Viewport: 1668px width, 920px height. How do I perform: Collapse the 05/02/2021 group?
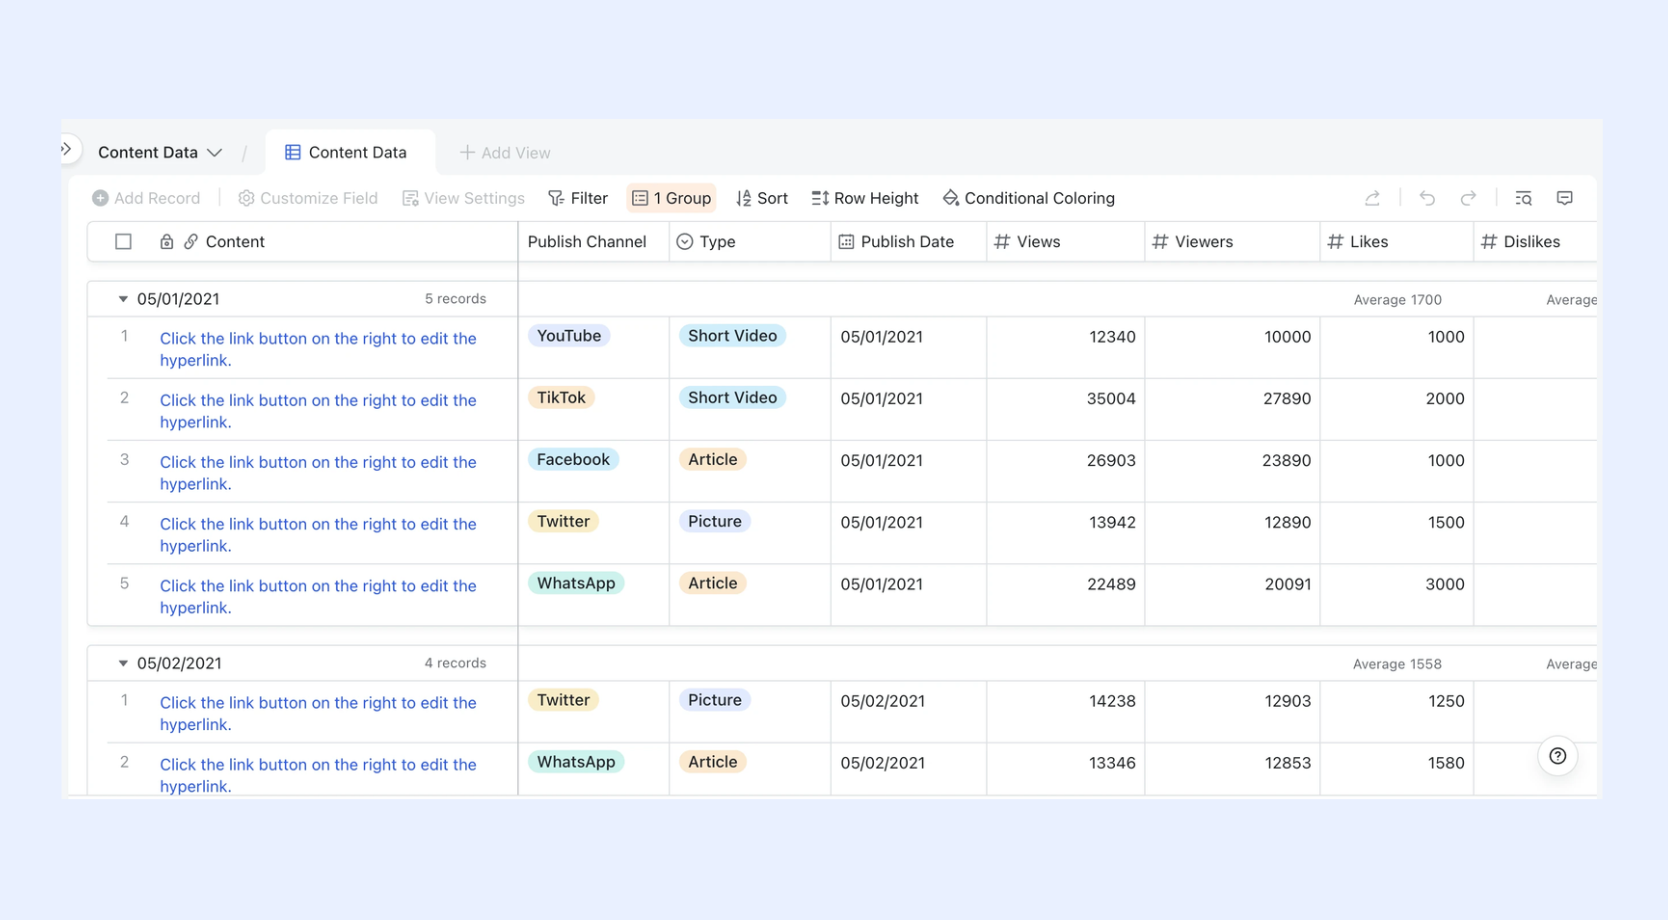[x=123, y=663]
